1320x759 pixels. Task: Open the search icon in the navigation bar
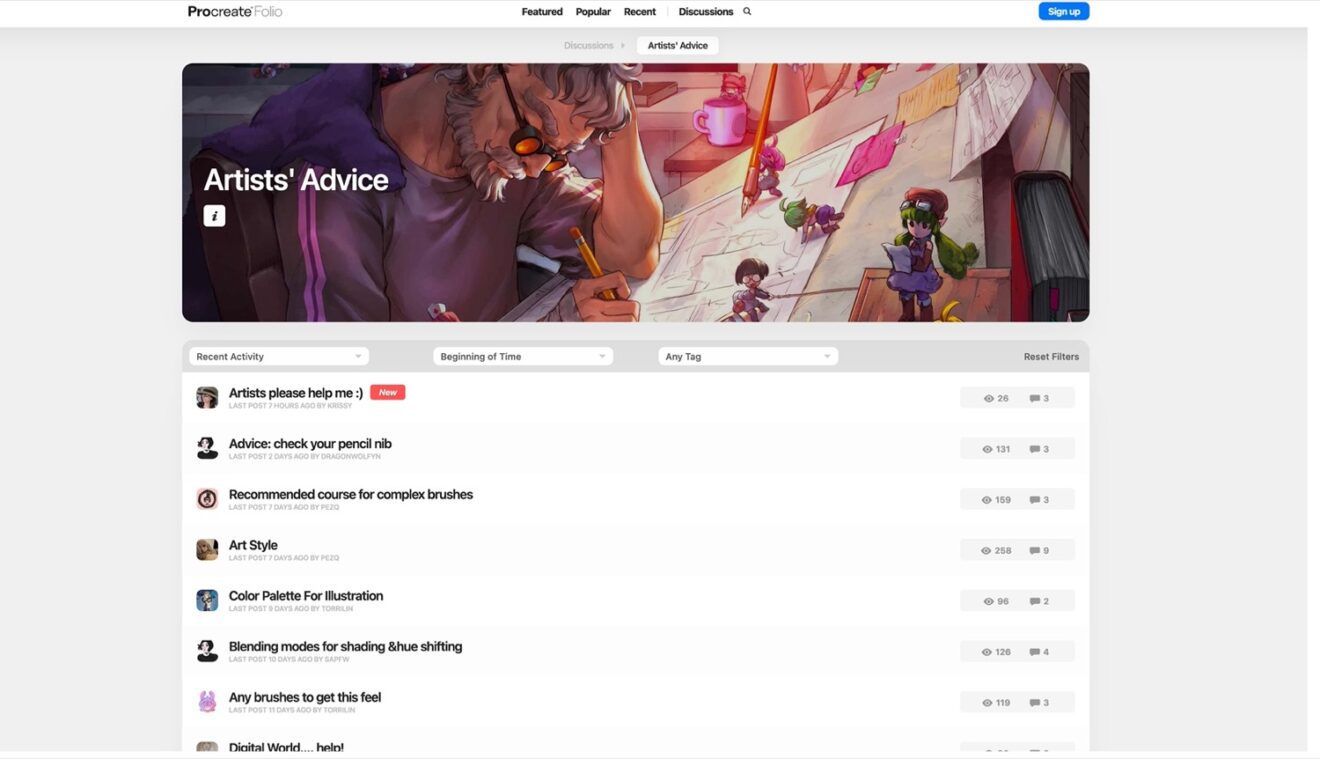pyautogui.click(x=746, y=11)
